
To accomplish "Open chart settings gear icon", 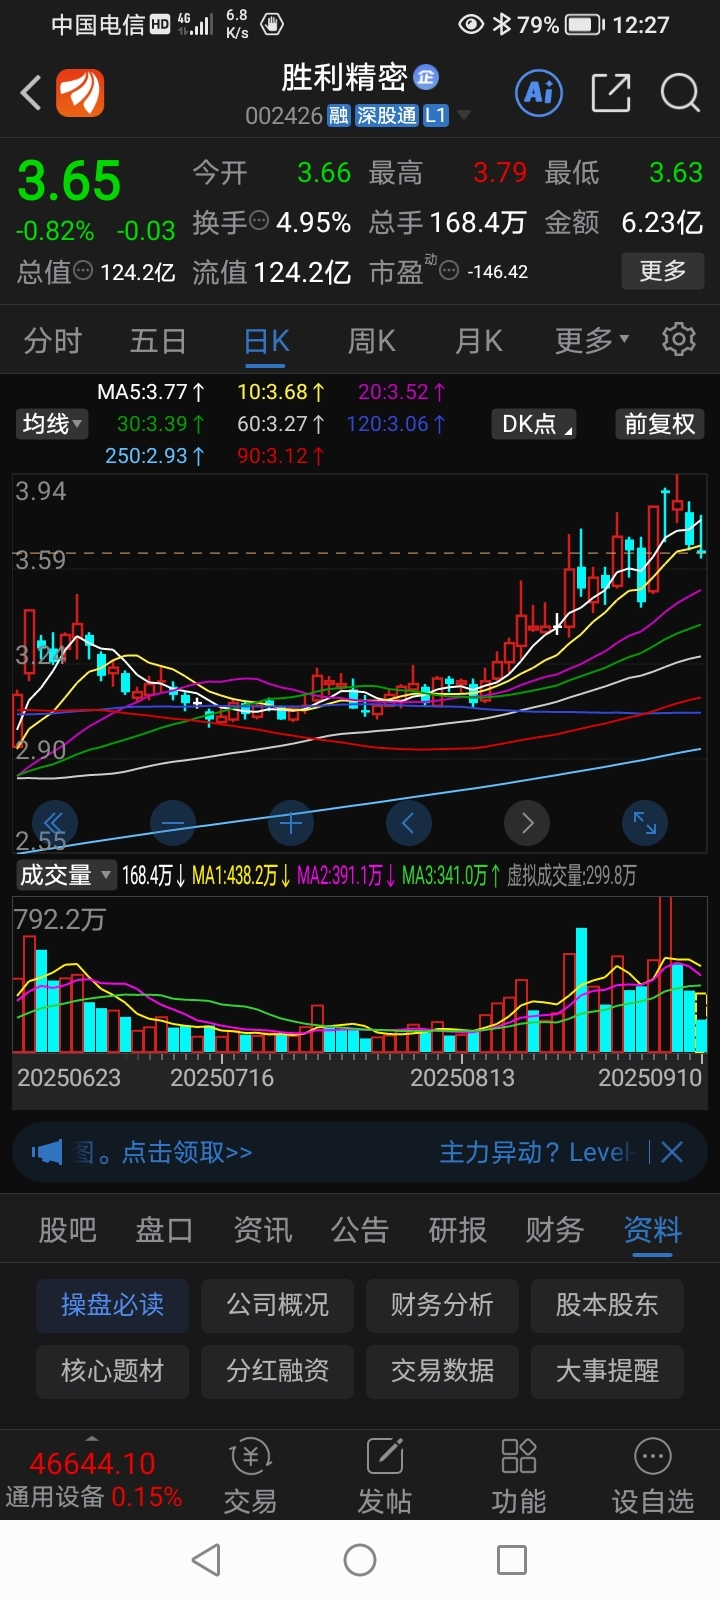I will coord(679,340).
